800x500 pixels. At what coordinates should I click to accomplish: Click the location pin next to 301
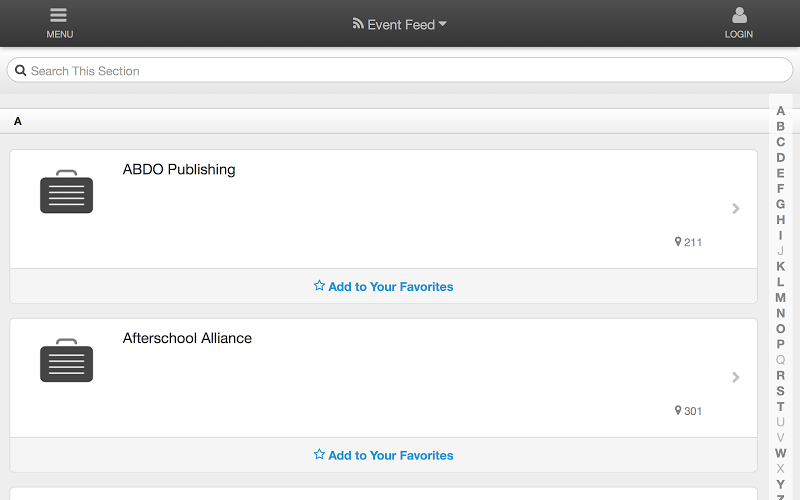(678, 411)
